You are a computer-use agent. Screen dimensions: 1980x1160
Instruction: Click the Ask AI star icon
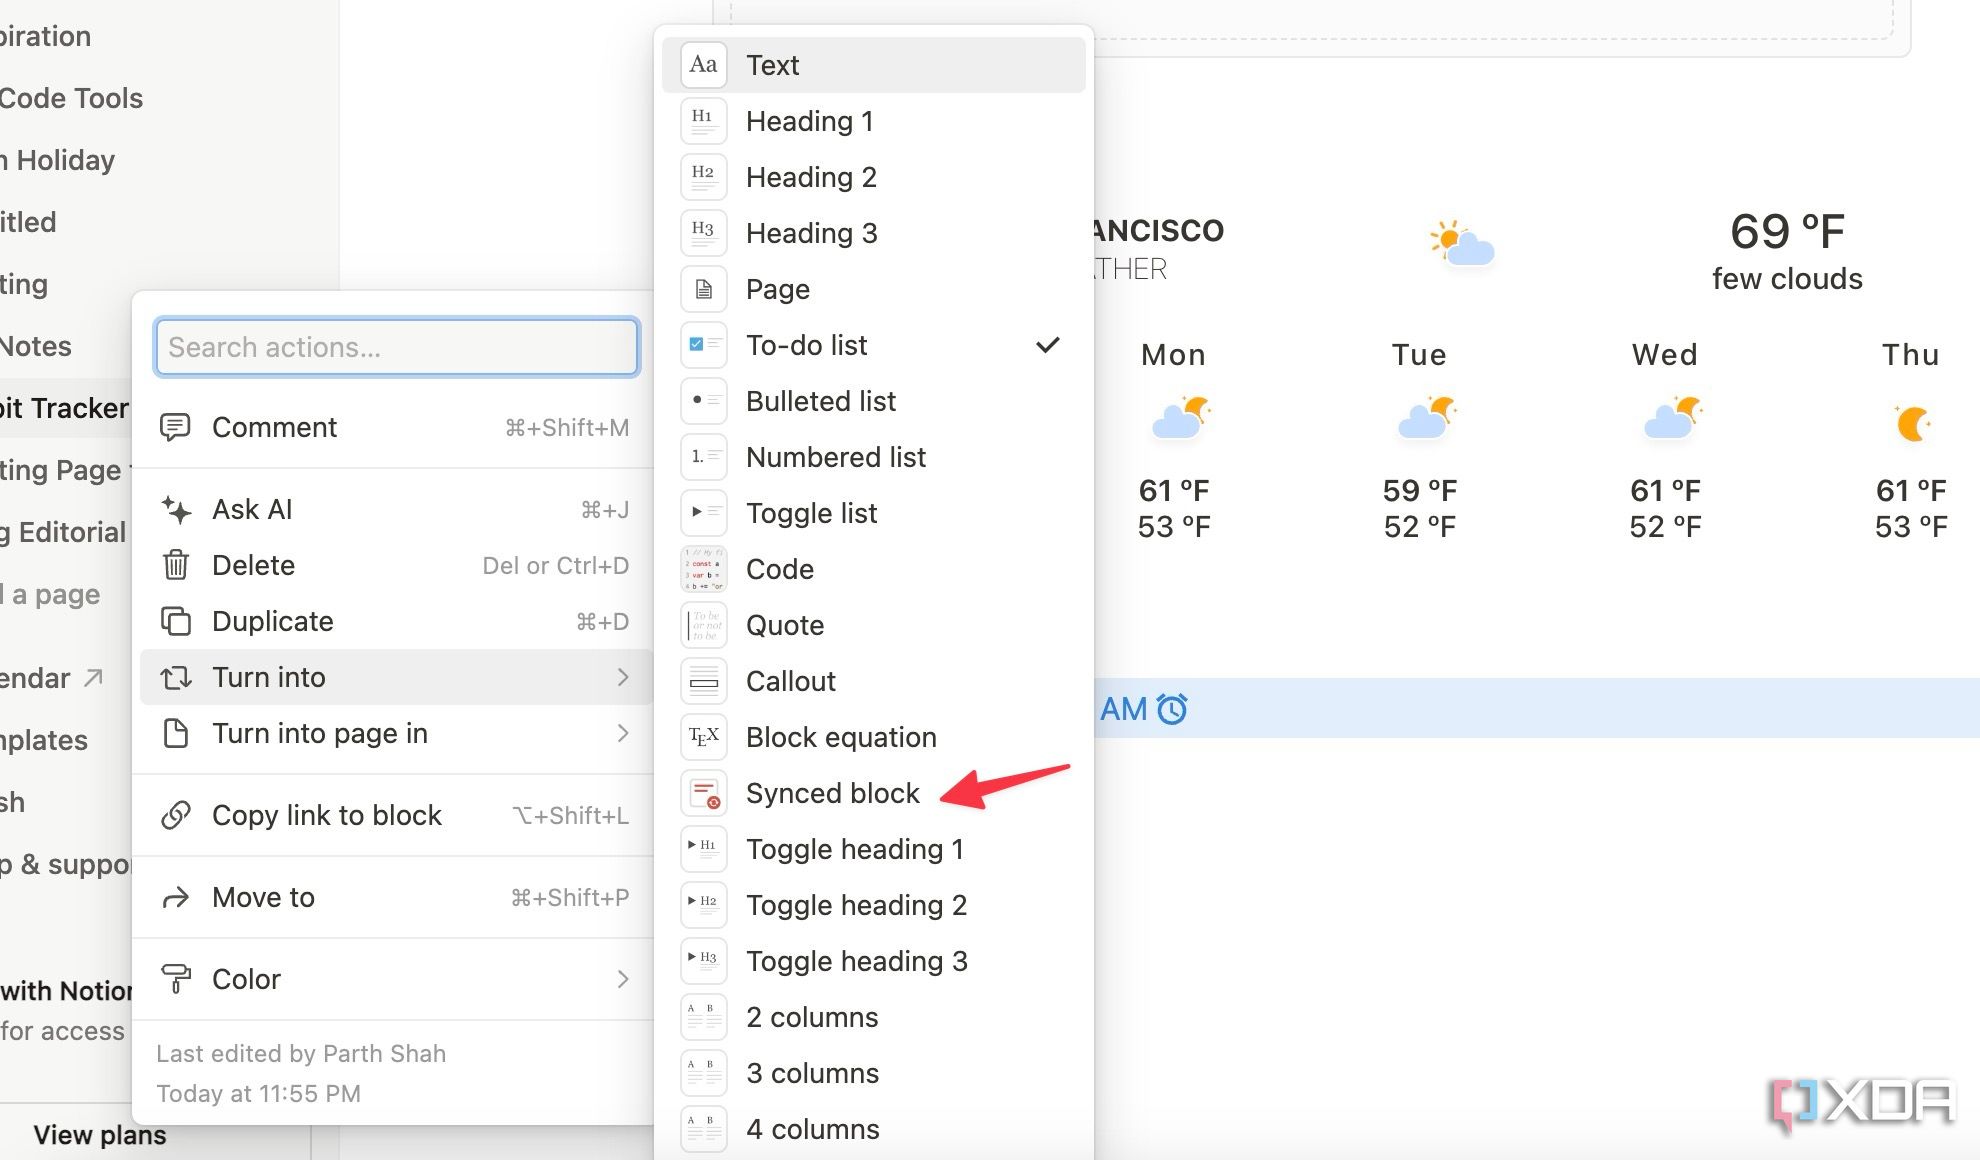tap(178, 510)
